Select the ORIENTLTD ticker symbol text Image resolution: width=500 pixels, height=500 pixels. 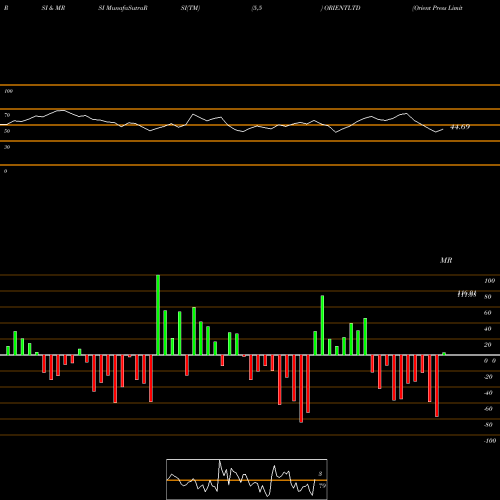[x=342, y=8]
